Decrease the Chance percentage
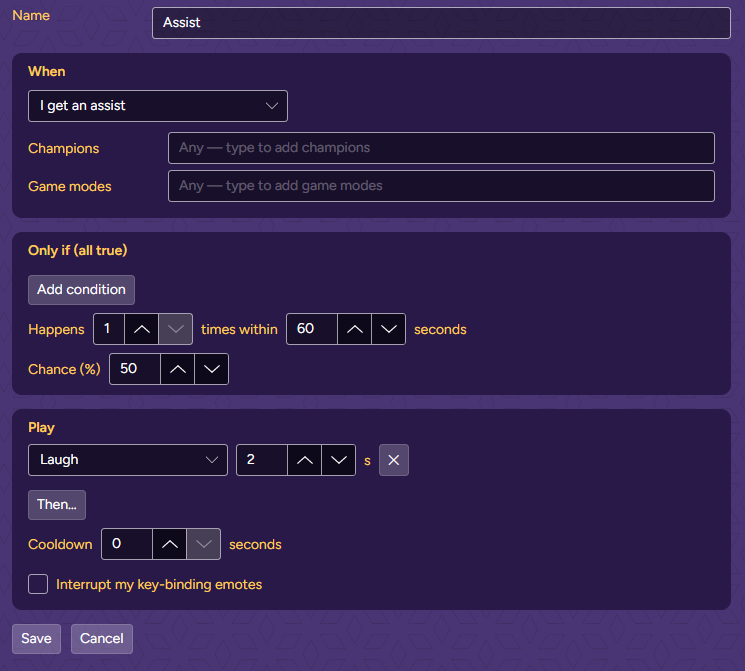 pos(211,369)
